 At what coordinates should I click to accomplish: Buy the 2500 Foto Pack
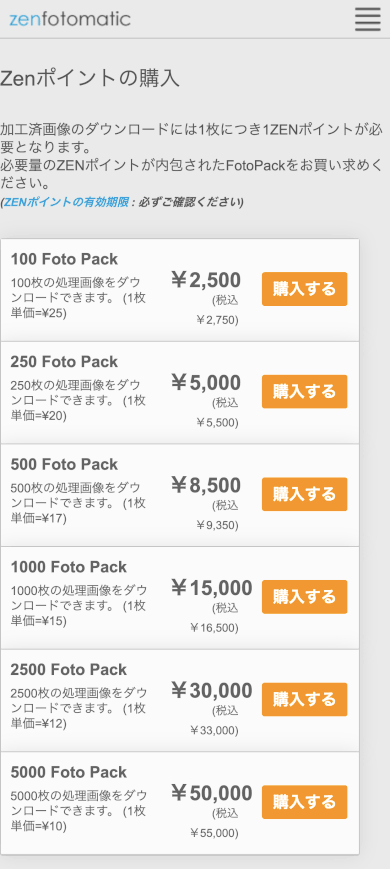(x=305, y=699)
